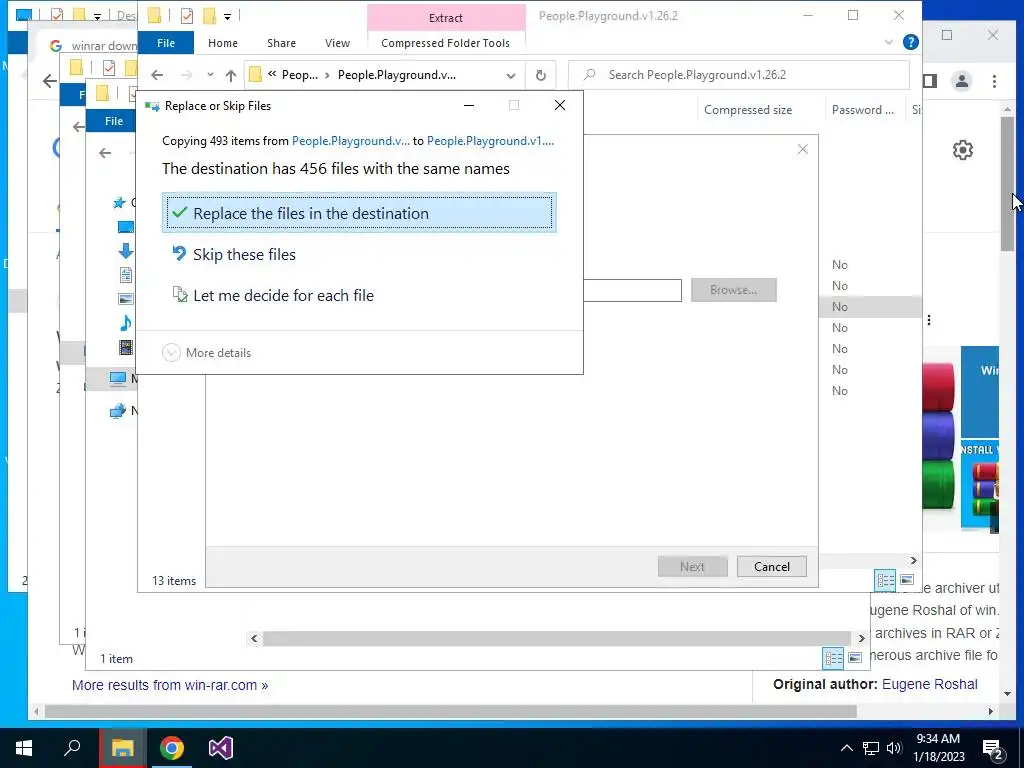Sort by Password column header

[863, 110]
